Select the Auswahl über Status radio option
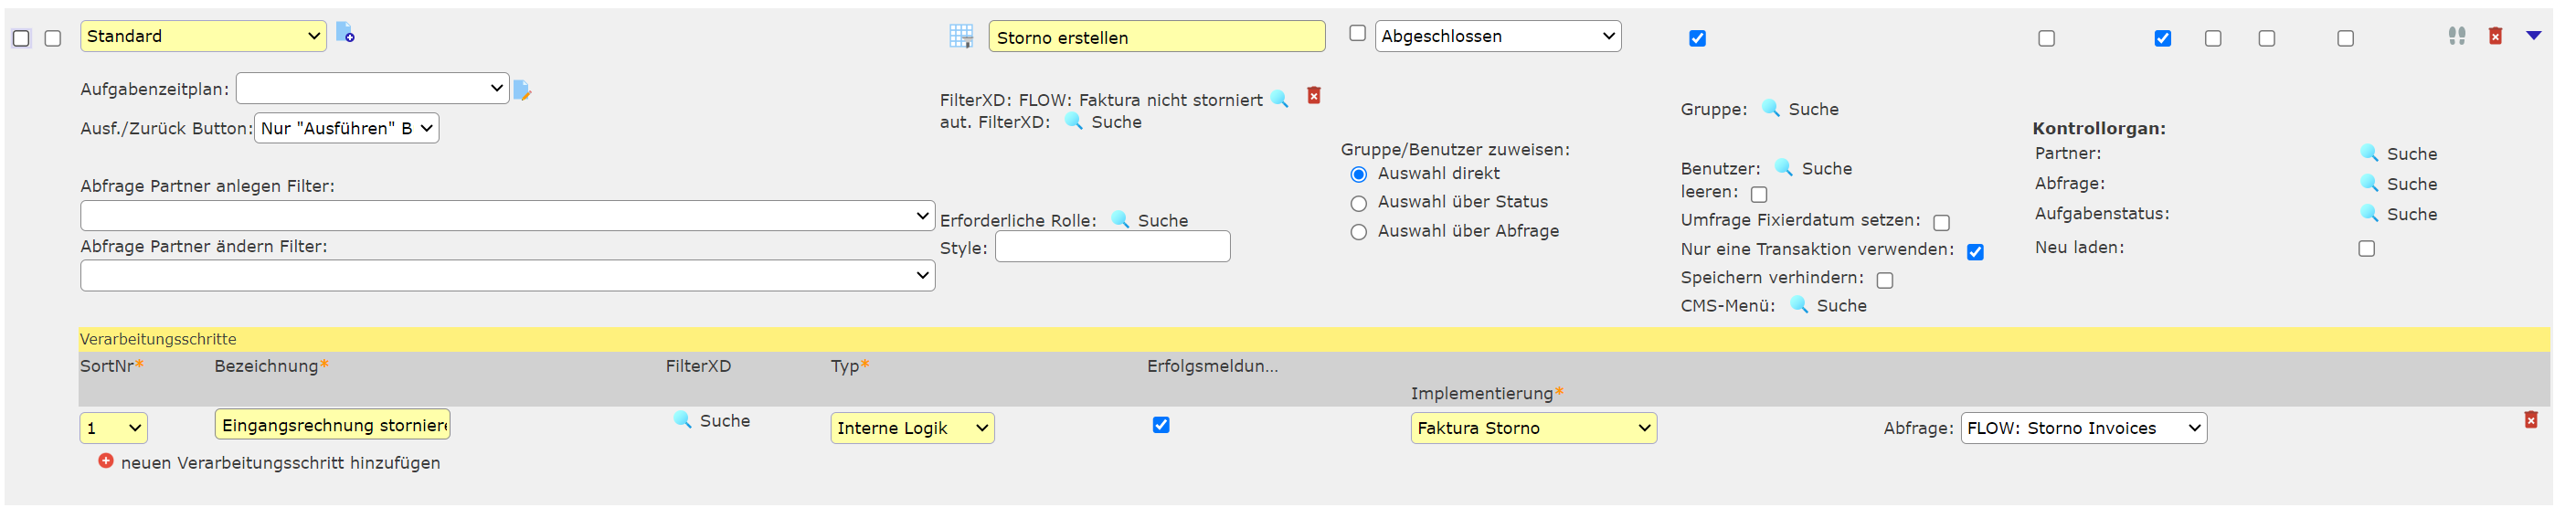Image resolution: width=2576 pixels, height=508 pixels. point(1358,204)
